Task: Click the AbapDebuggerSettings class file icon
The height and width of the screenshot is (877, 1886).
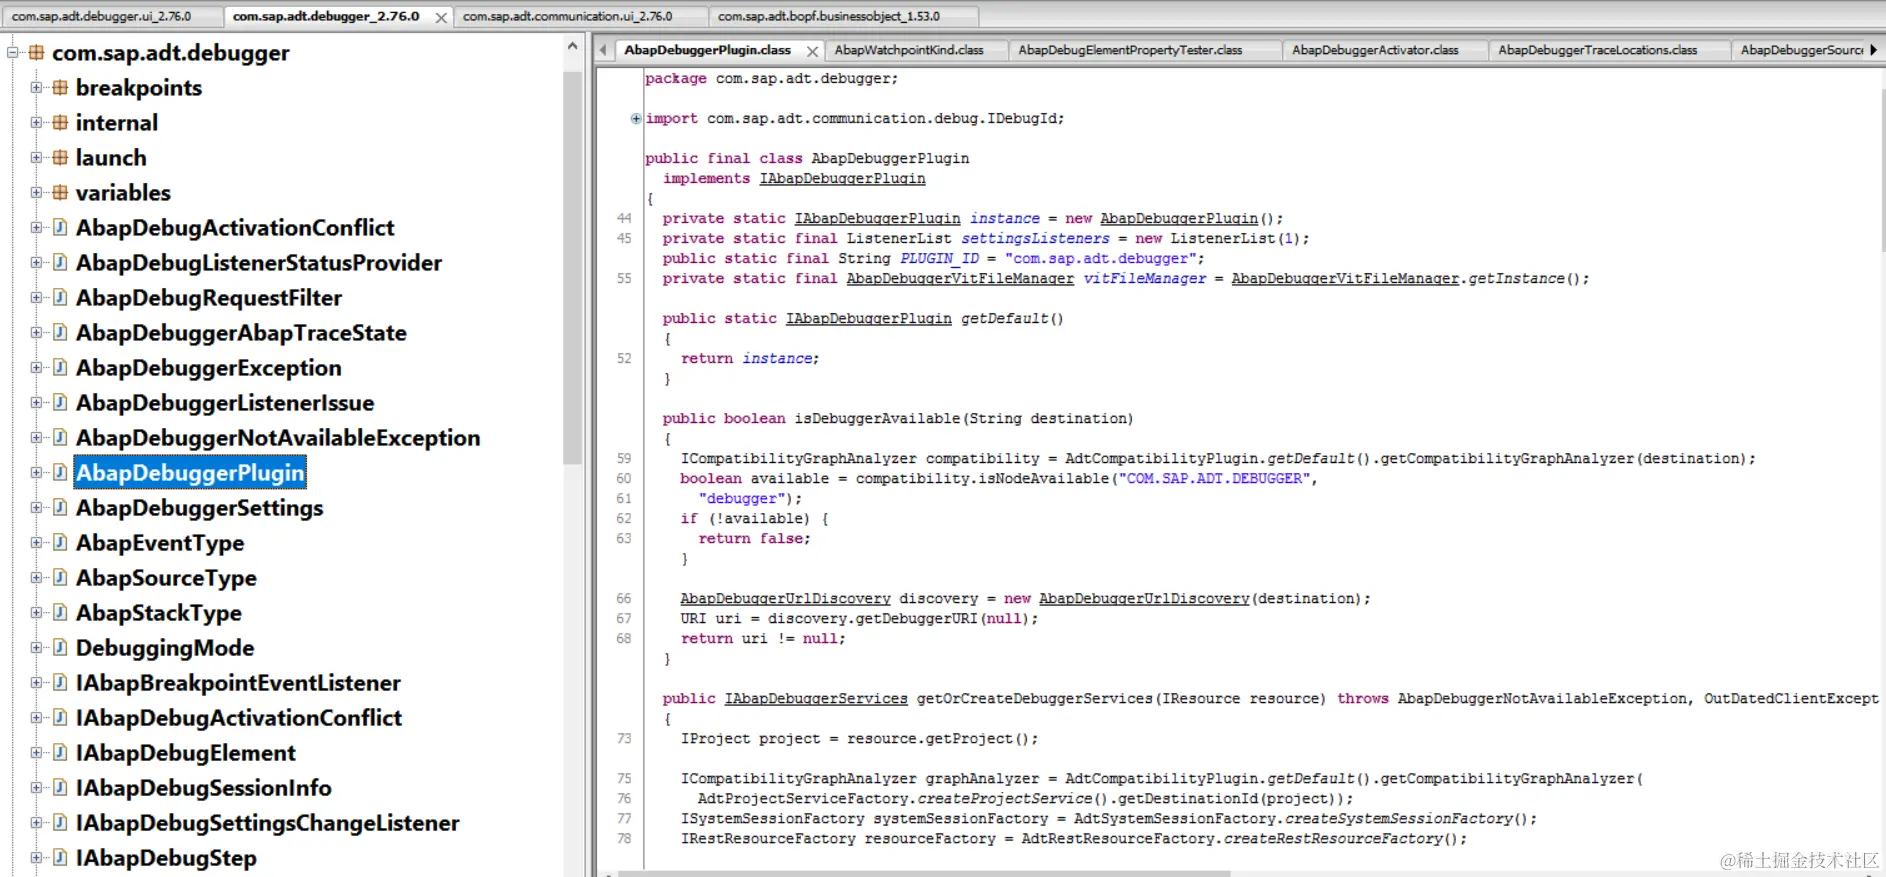Action: tap(60, 508)
